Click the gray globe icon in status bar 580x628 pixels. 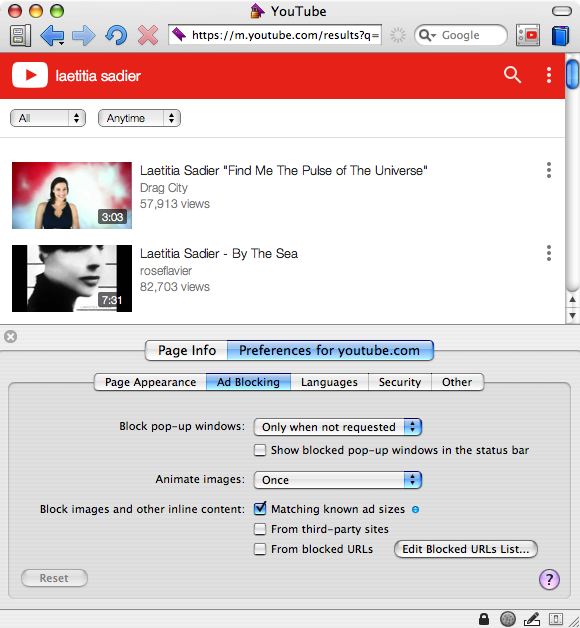[508, 619]
